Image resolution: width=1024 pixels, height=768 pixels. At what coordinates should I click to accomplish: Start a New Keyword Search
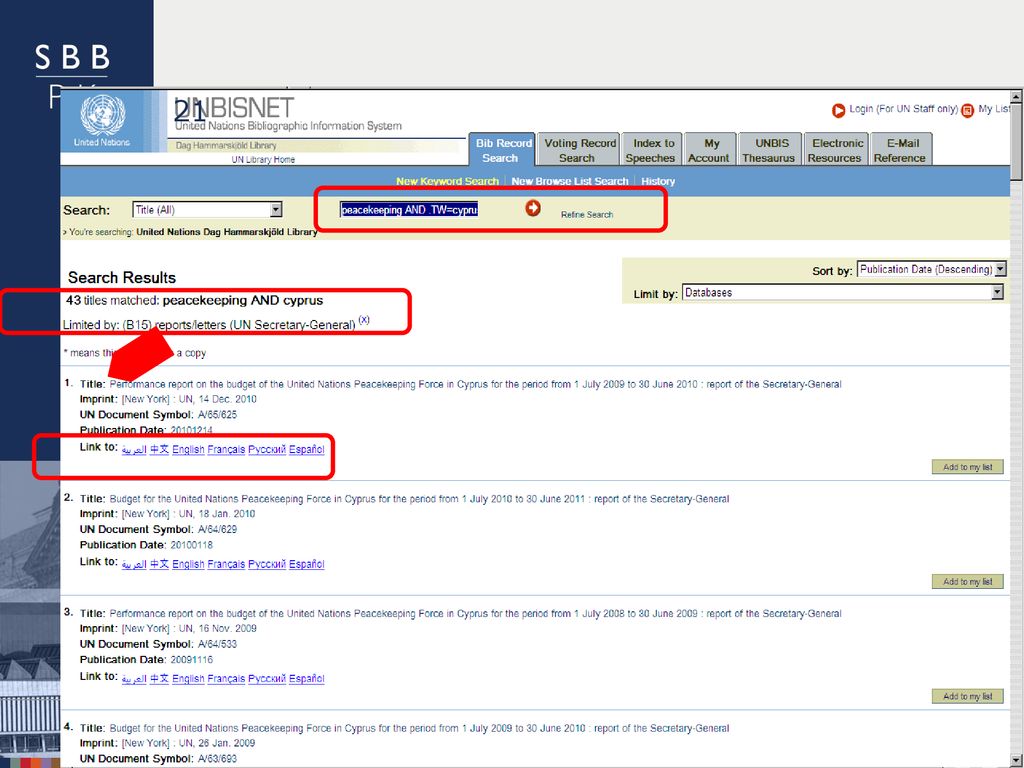coord(447,181)
